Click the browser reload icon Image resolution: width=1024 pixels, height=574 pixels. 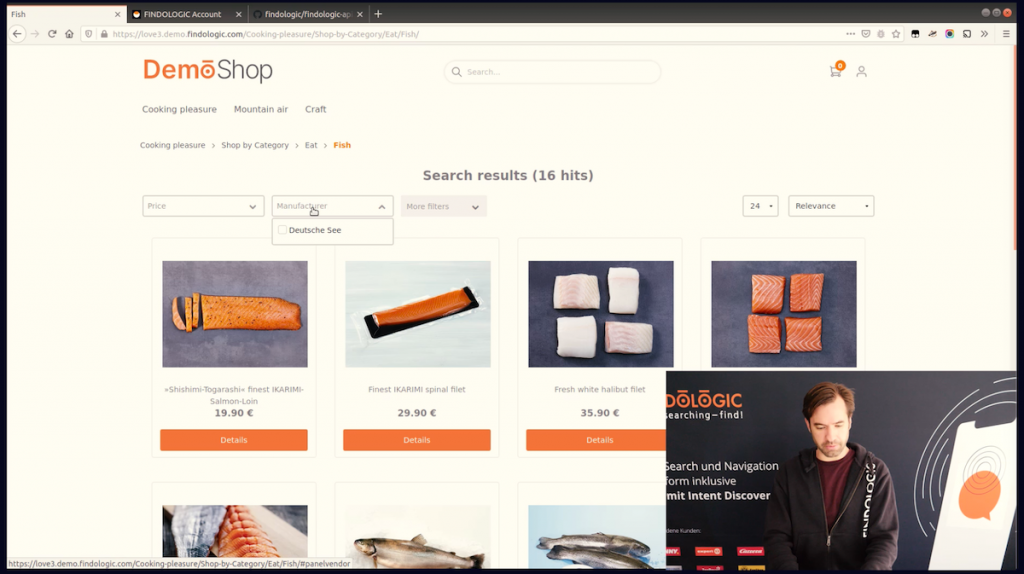tap(52, 34)
